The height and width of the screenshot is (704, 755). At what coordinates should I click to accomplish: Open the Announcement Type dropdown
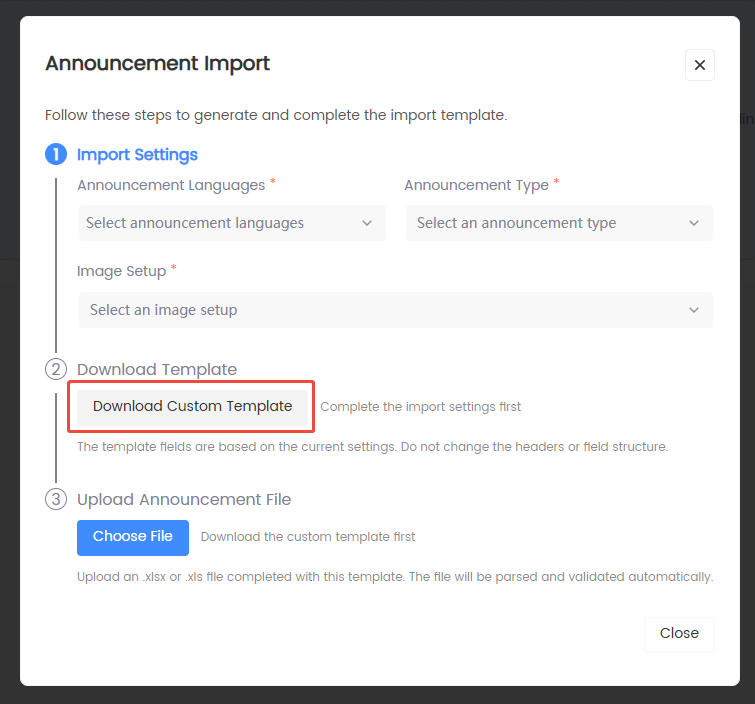pos(559,223)
